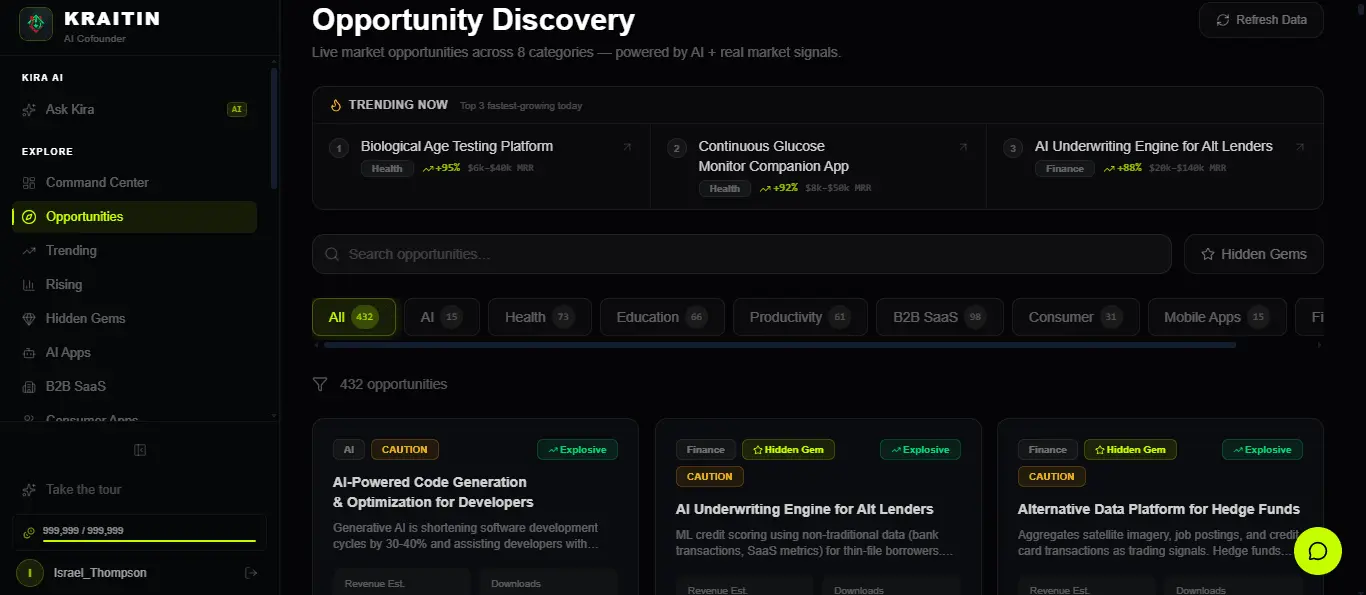Open AI Apps in the sidebar

point(134,352)
